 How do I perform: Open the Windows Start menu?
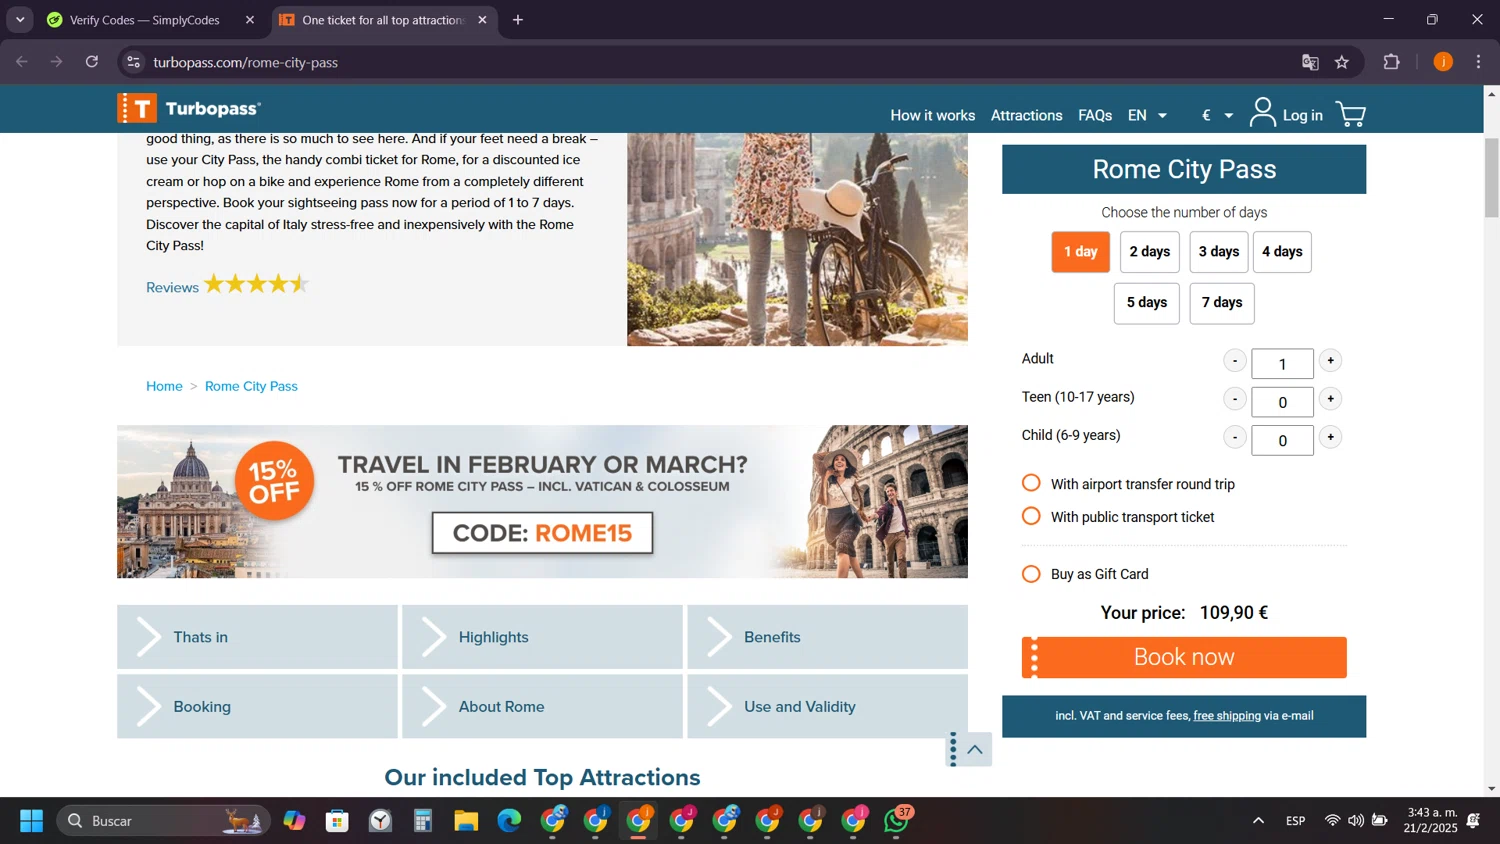pos(31,821)
